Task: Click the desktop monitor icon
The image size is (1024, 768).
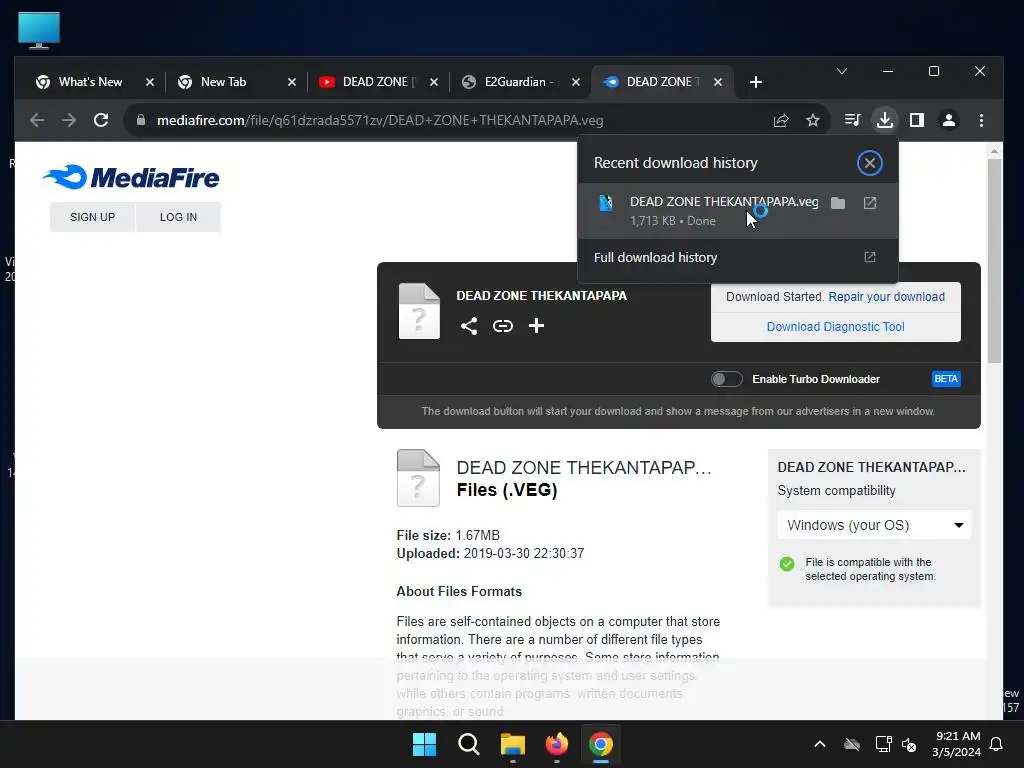Action: click(39, 30)
